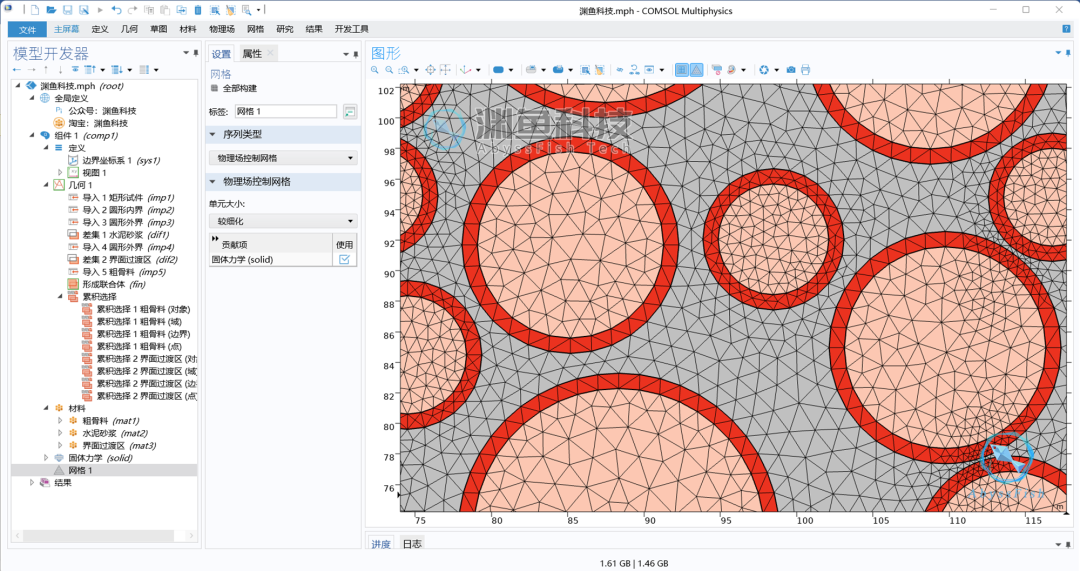Image resolution: width=1080 pixels, height=571 pixels.
Task: Toggle the grid display button in graphics toolbar
Action: (681, 70)
